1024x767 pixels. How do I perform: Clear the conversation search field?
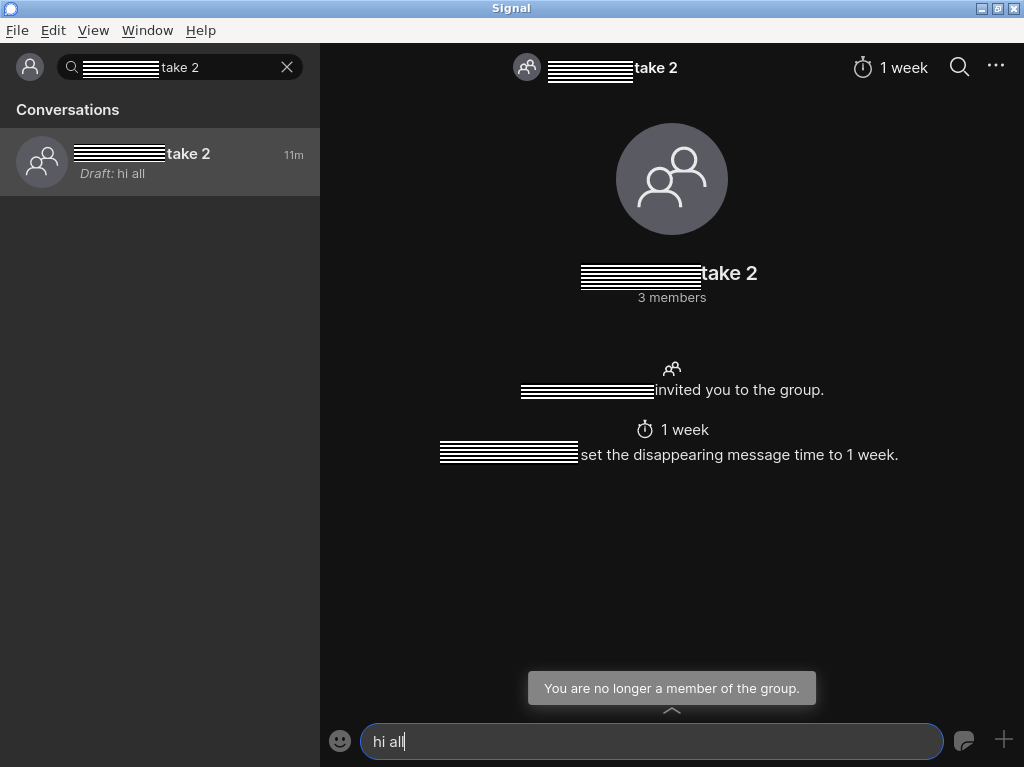click(x=287, y=67)
